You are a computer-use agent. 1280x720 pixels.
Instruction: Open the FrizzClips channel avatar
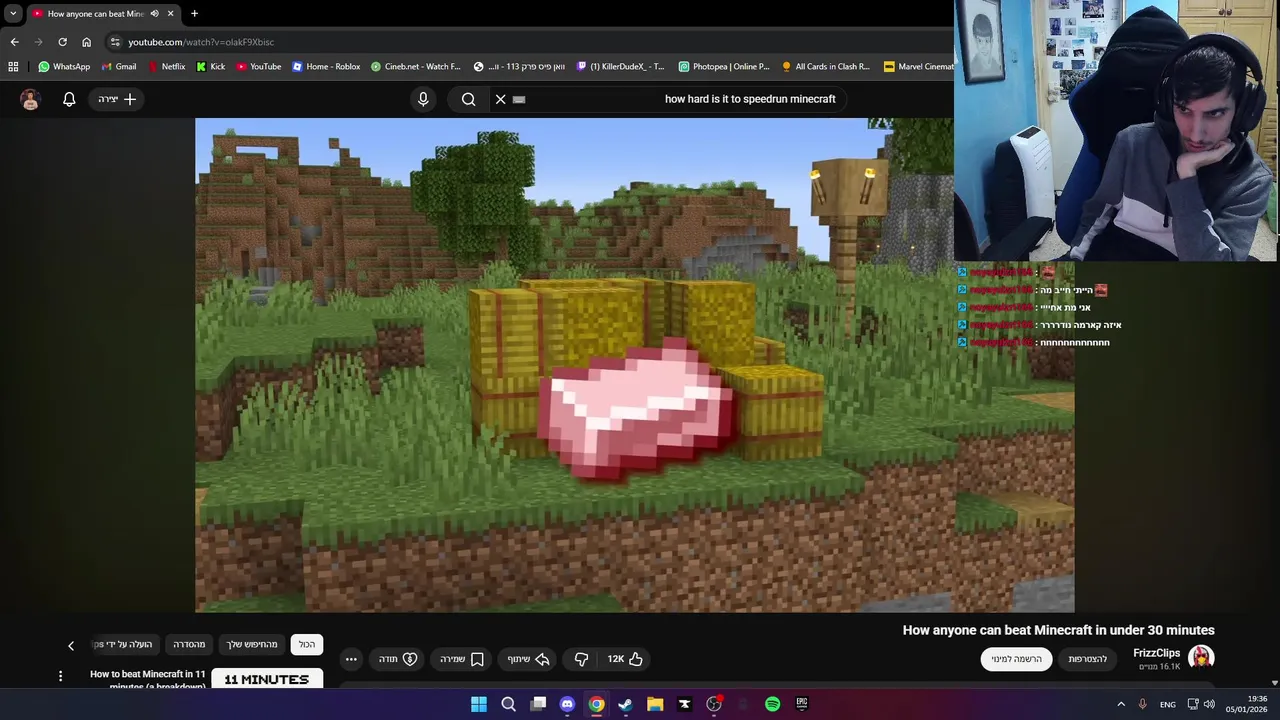click(1201, 658)
